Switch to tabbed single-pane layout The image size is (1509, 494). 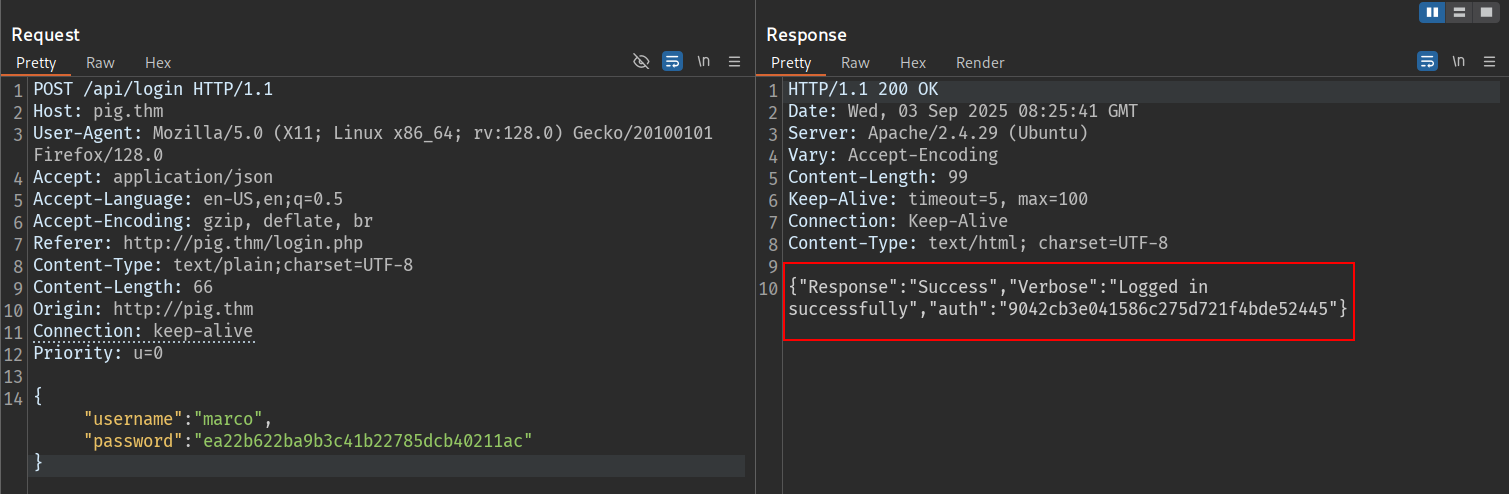click(1487, 12)
